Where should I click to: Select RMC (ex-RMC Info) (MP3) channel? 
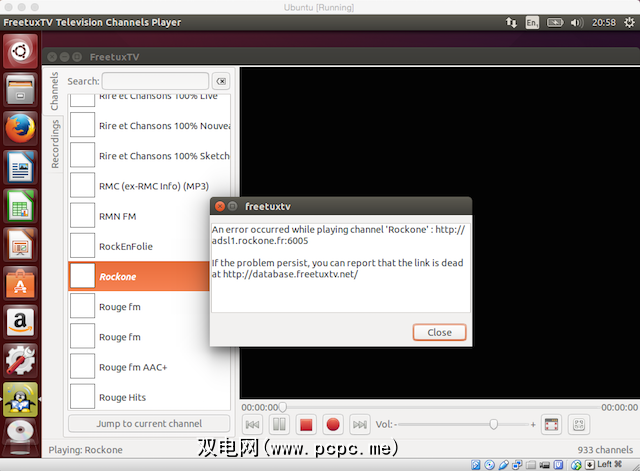[150, 186]
